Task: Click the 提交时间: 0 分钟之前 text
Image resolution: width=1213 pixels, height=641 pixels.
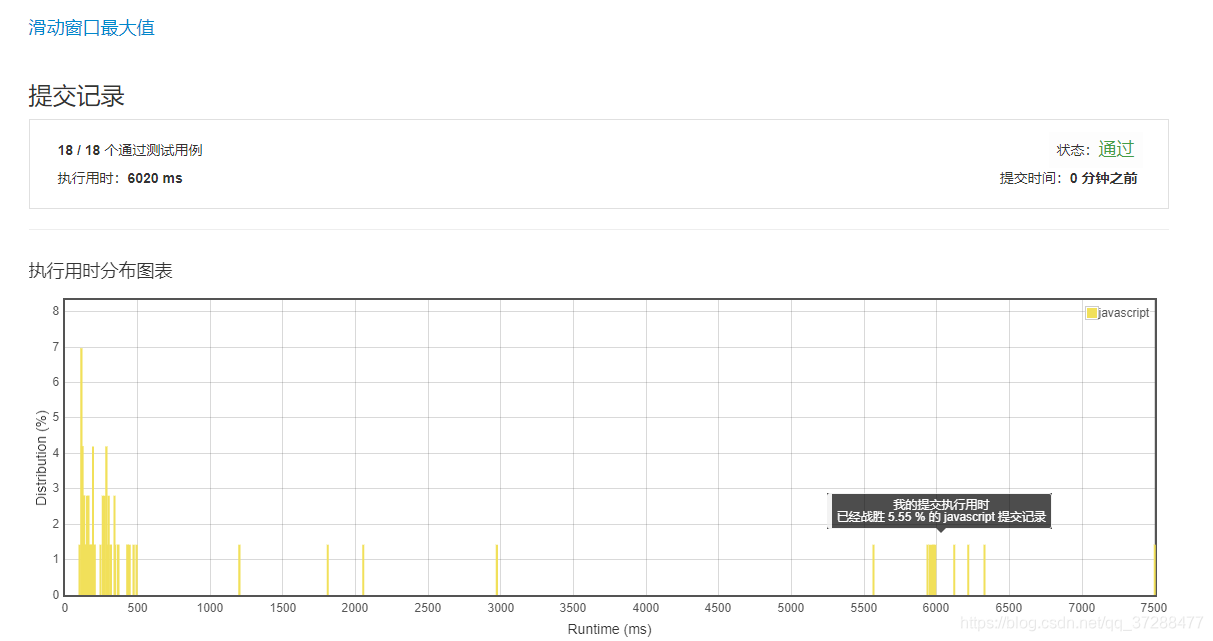Action: pyautogui.click(x=1068, y=178)
